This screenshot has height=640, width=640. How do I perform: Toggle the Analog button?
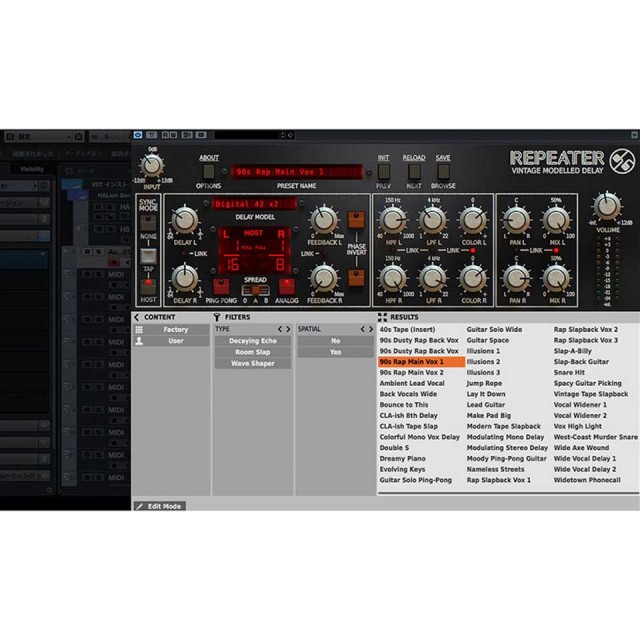coord(287,287)
